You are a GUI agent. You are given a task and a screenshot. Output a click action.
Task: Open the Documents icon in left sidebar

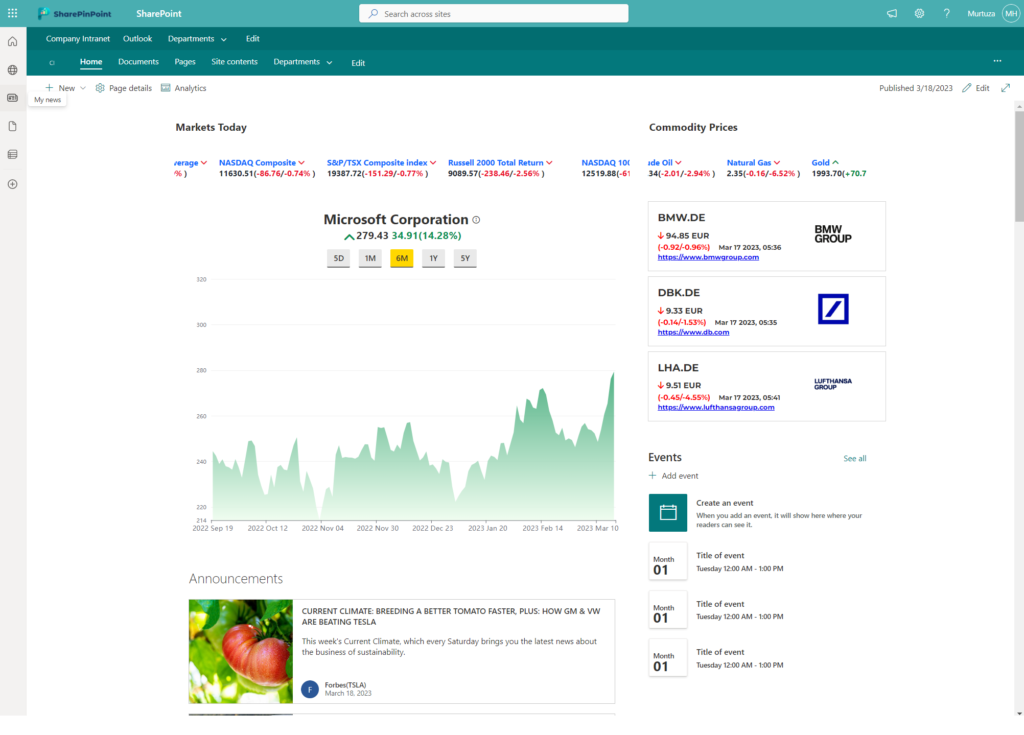12,125
